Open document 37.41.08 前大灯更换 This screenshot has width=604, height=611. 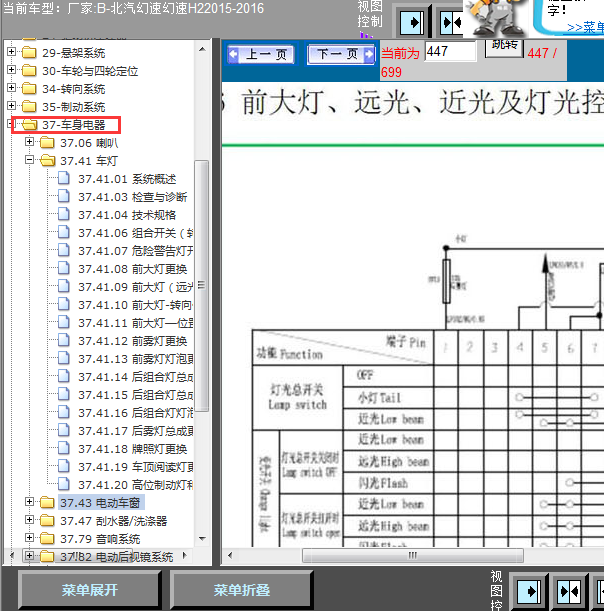[x=132, y=269]
